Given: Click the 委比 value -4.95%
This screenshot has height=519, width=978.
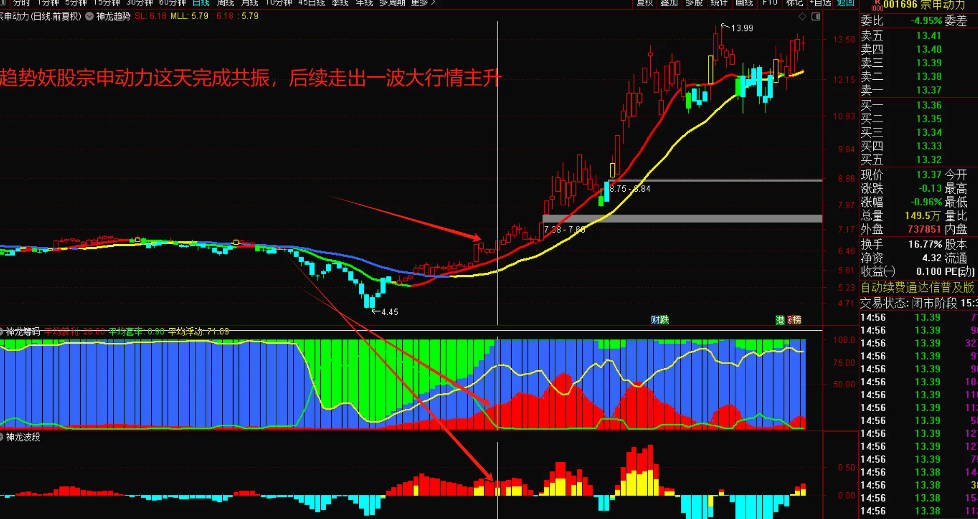Looking at the screenshot, I should [x=925, y=21].
